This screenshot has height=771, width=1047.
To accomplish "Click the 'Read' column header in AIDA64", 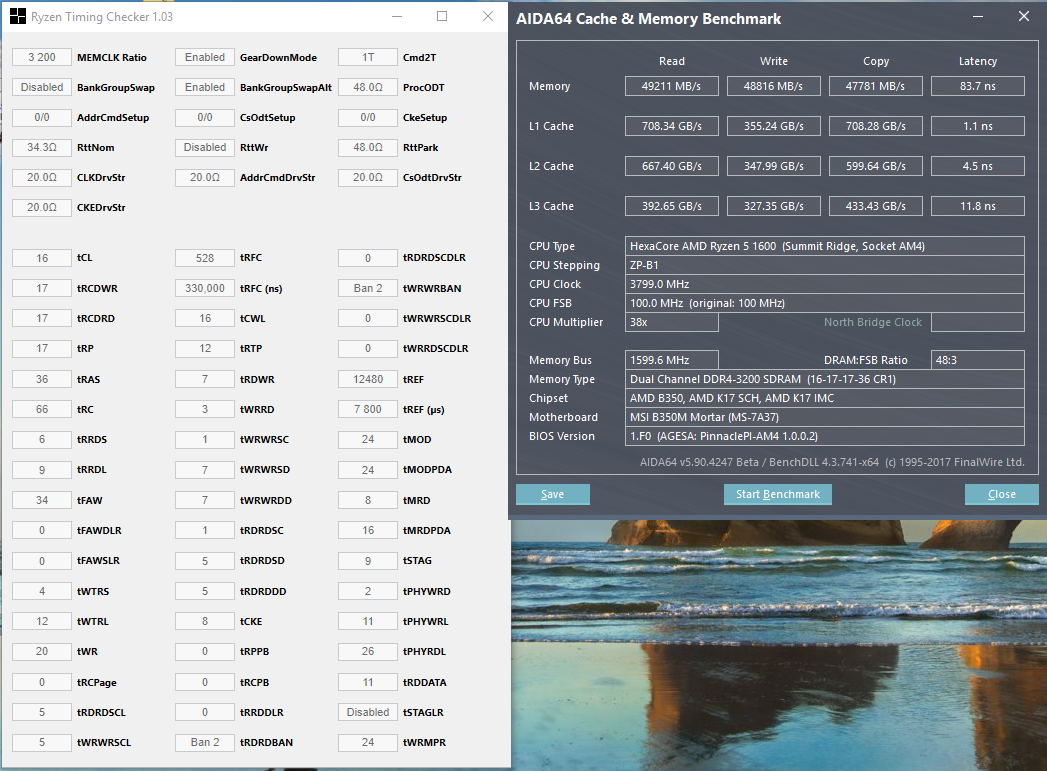I will click(672, 61).
